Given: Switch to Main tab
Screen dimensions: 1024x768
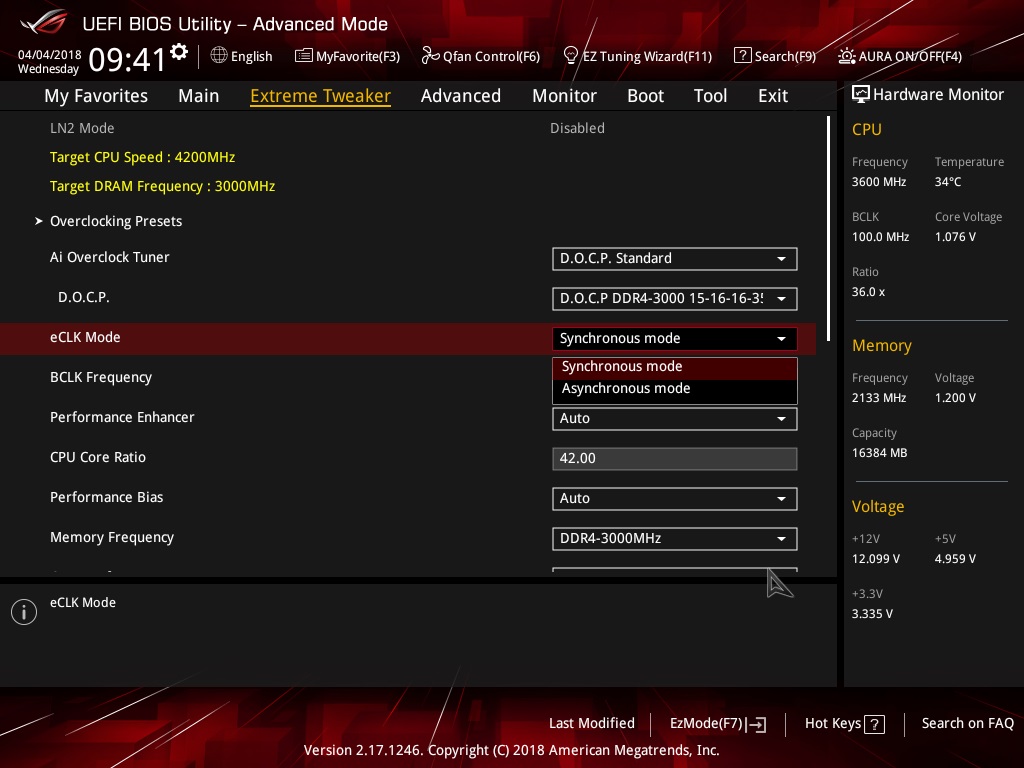Looking at the screenshot, I should tap(199, 96).
